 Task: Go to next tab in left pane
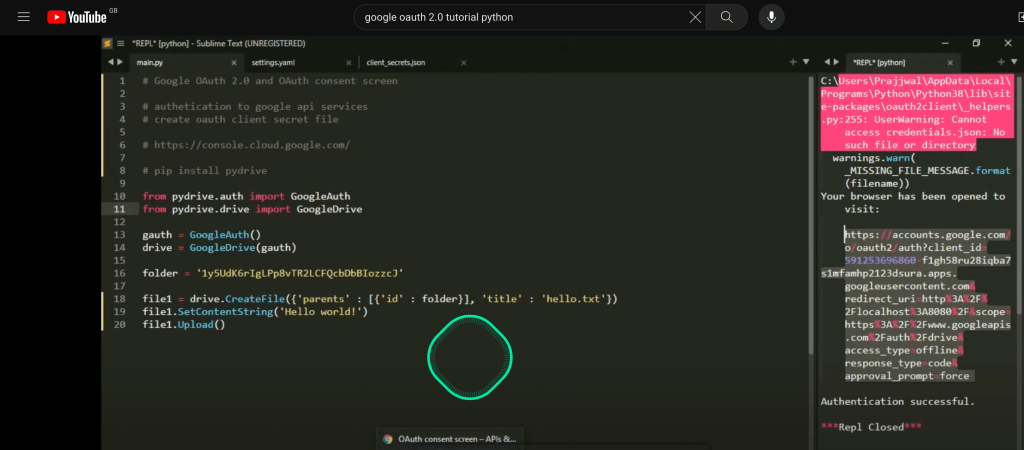click(x=120, y=62)
